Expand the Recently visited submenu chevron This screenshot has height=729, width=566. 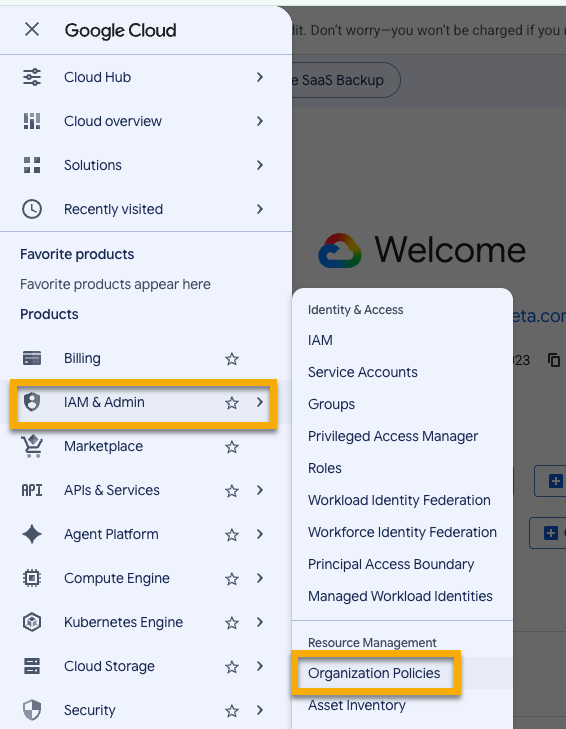(260, 209)
